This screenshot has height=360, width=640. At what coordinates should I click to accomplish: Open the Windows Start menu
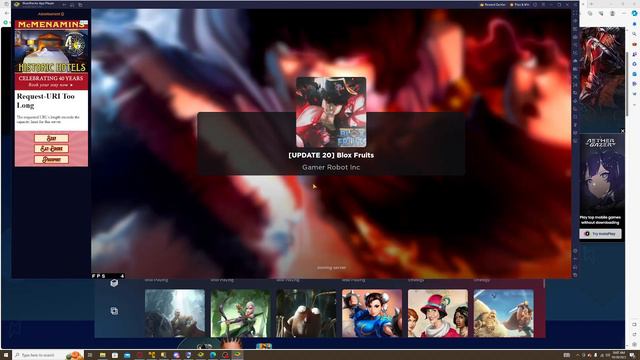6,355
